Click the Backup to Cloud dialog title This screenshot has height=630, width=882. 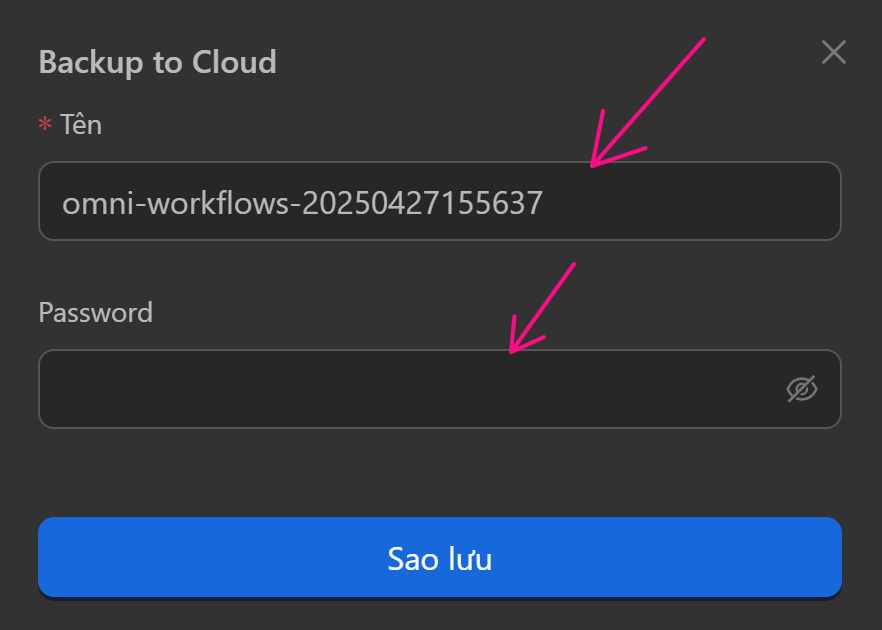point(157,62)
